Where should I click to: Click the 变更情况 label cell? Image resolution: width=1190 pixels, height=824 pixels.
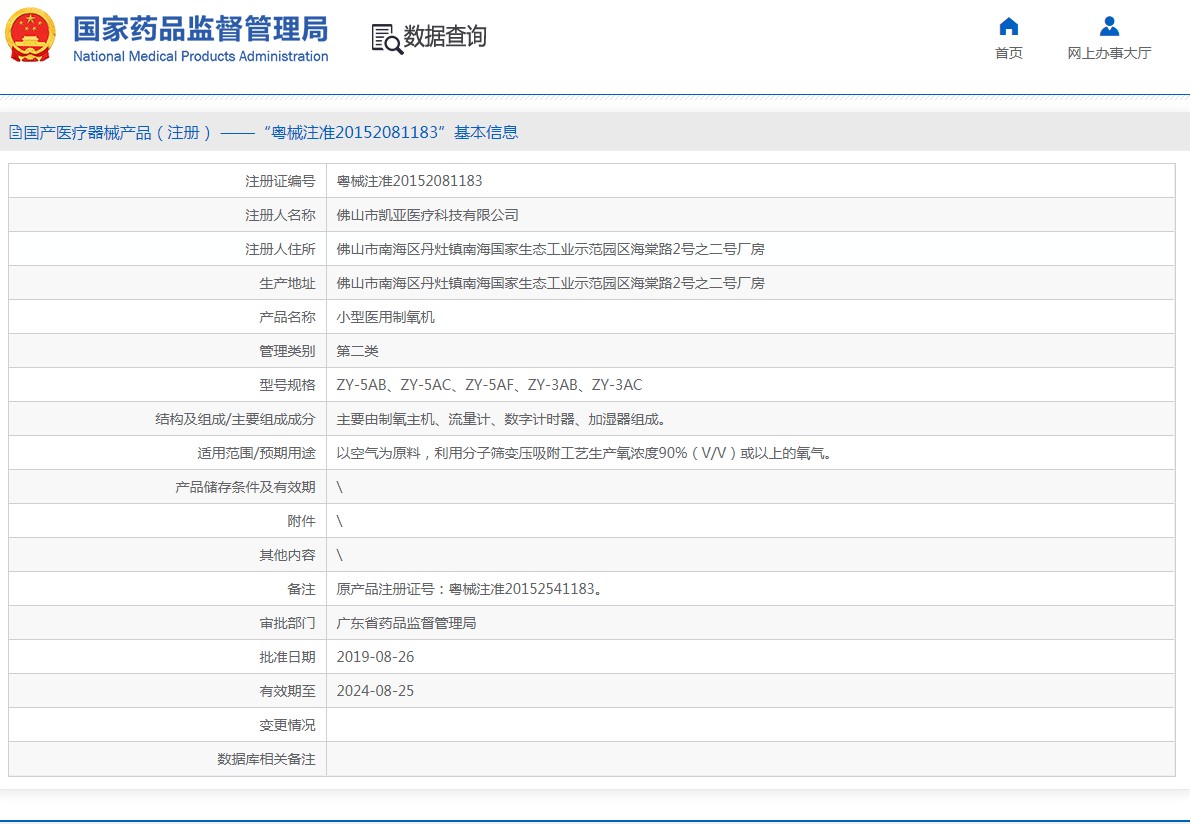pos(167,725)
